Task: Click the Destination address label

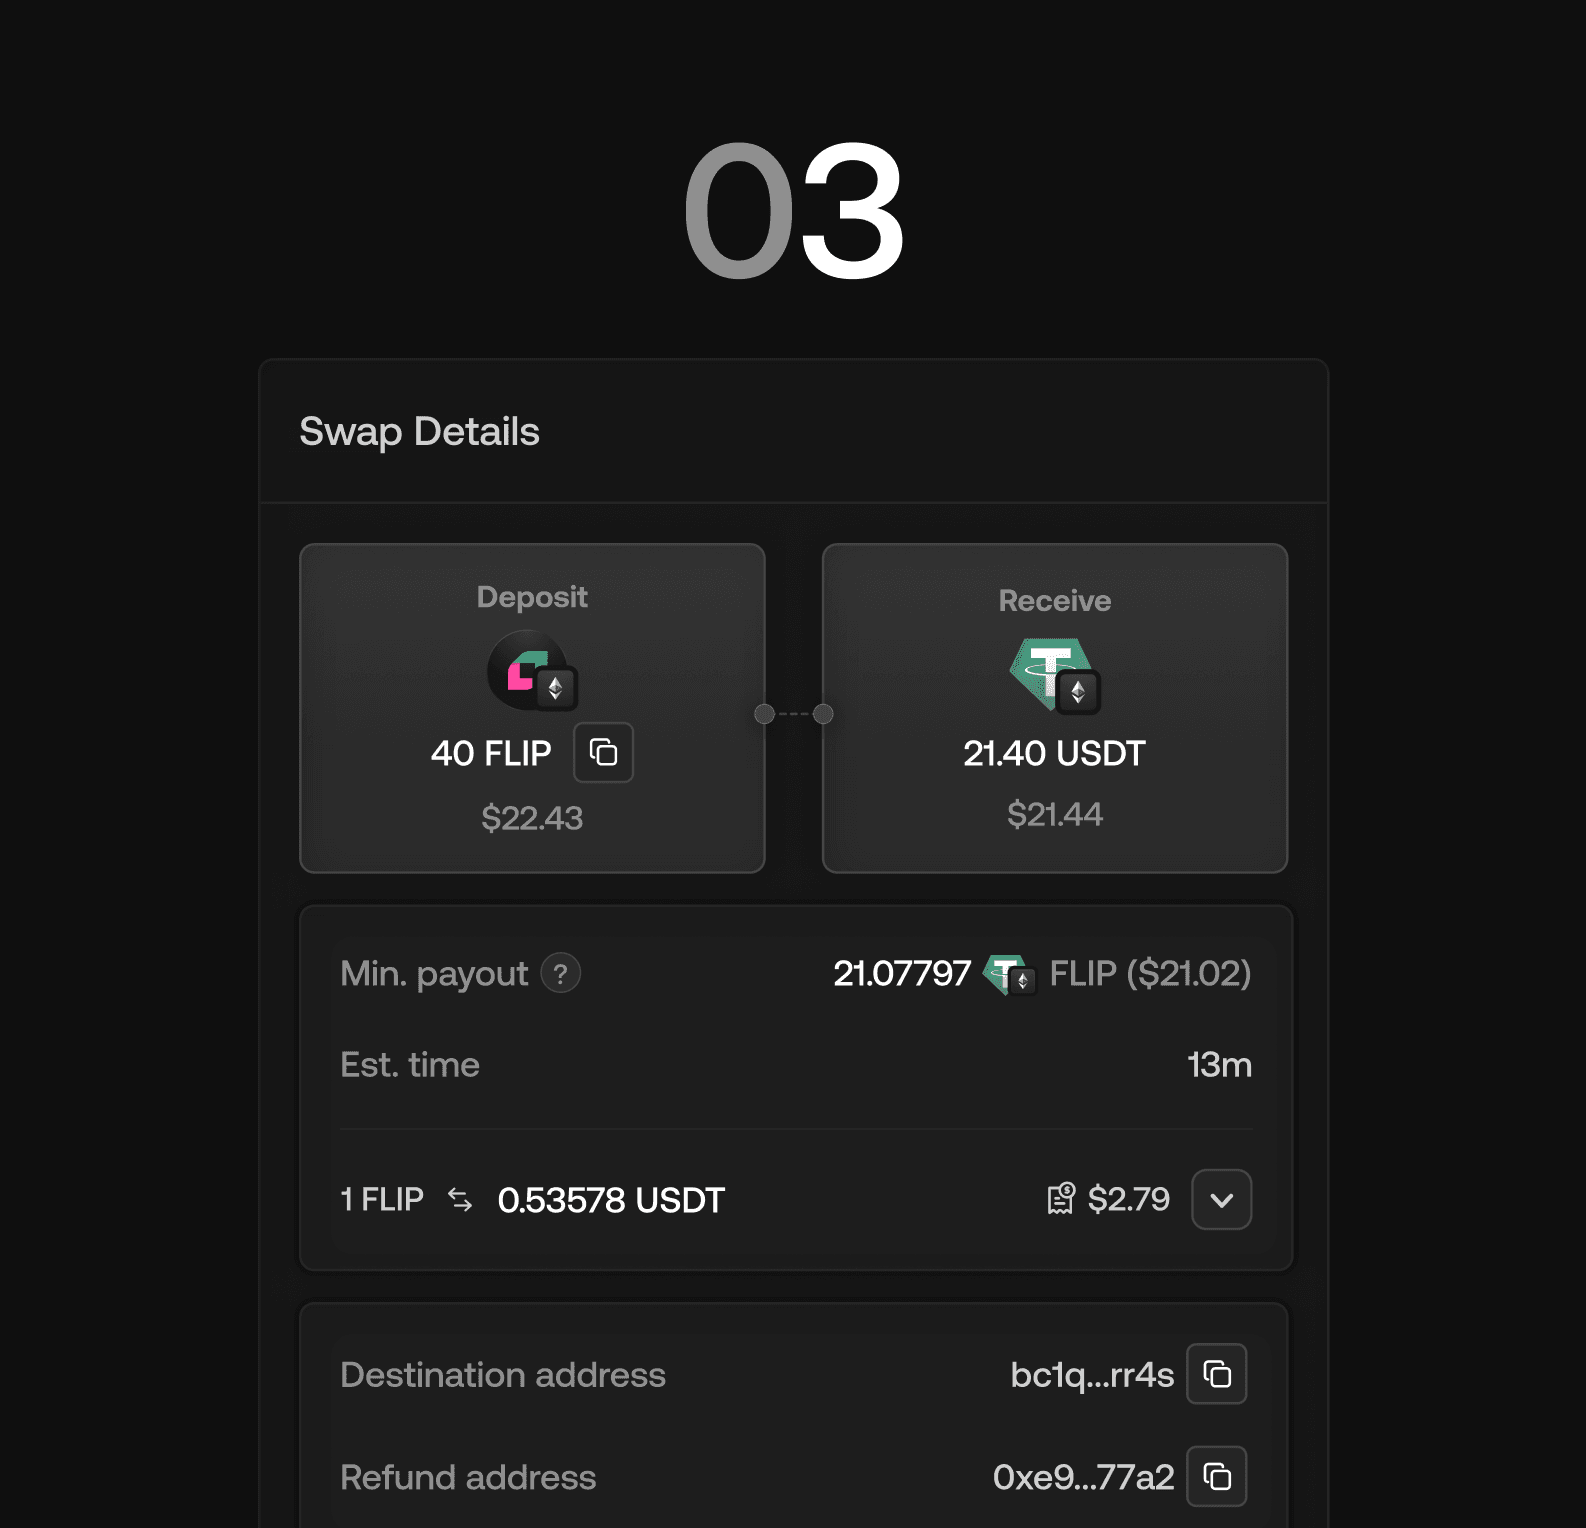Action: (503, 1375)
